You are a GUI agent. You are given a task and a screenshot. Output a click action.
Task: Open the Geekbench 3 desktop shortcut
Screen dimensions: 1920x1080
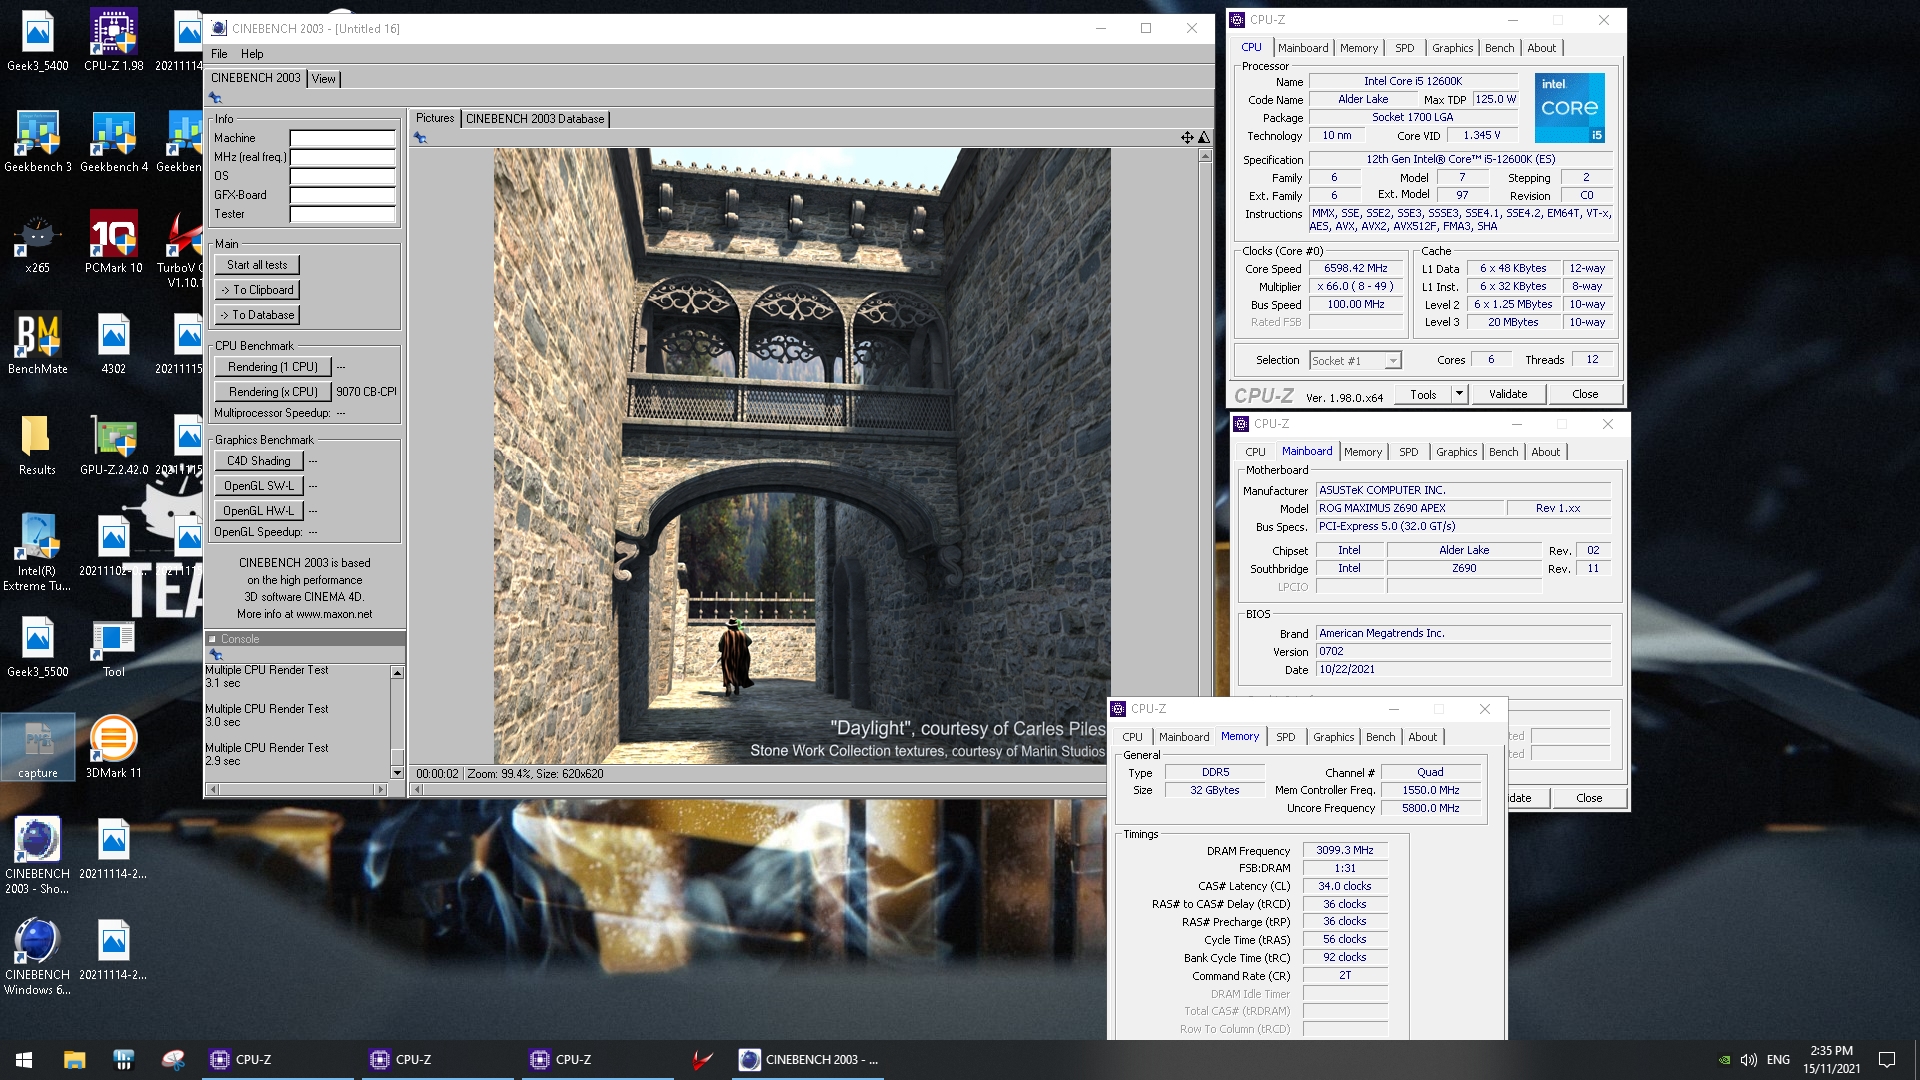(38, 142)
